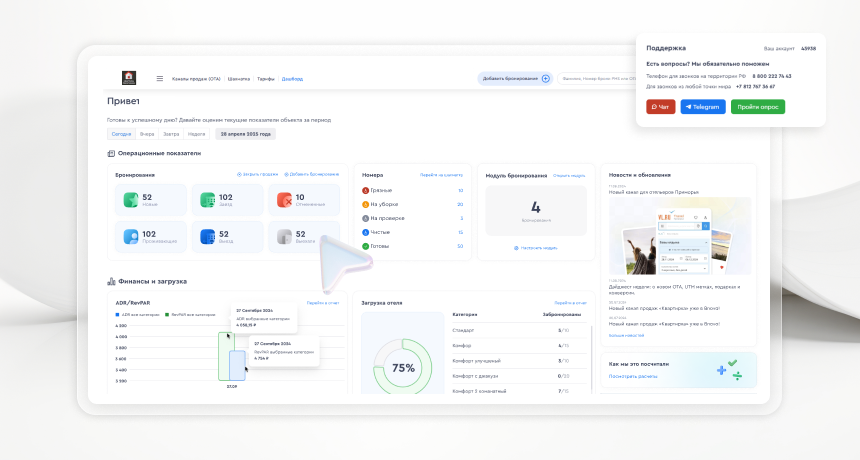
Task: Open Тарифы in the top navigation
Action: tap(265, 79)
